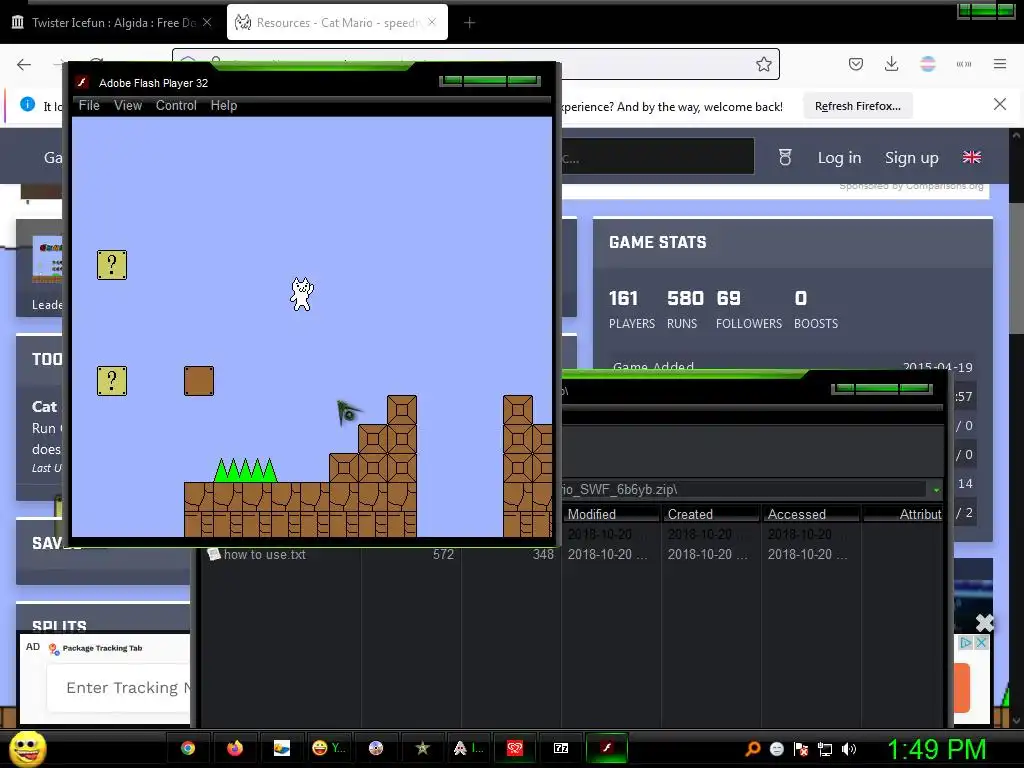Click the Log in link

(839, 157)
